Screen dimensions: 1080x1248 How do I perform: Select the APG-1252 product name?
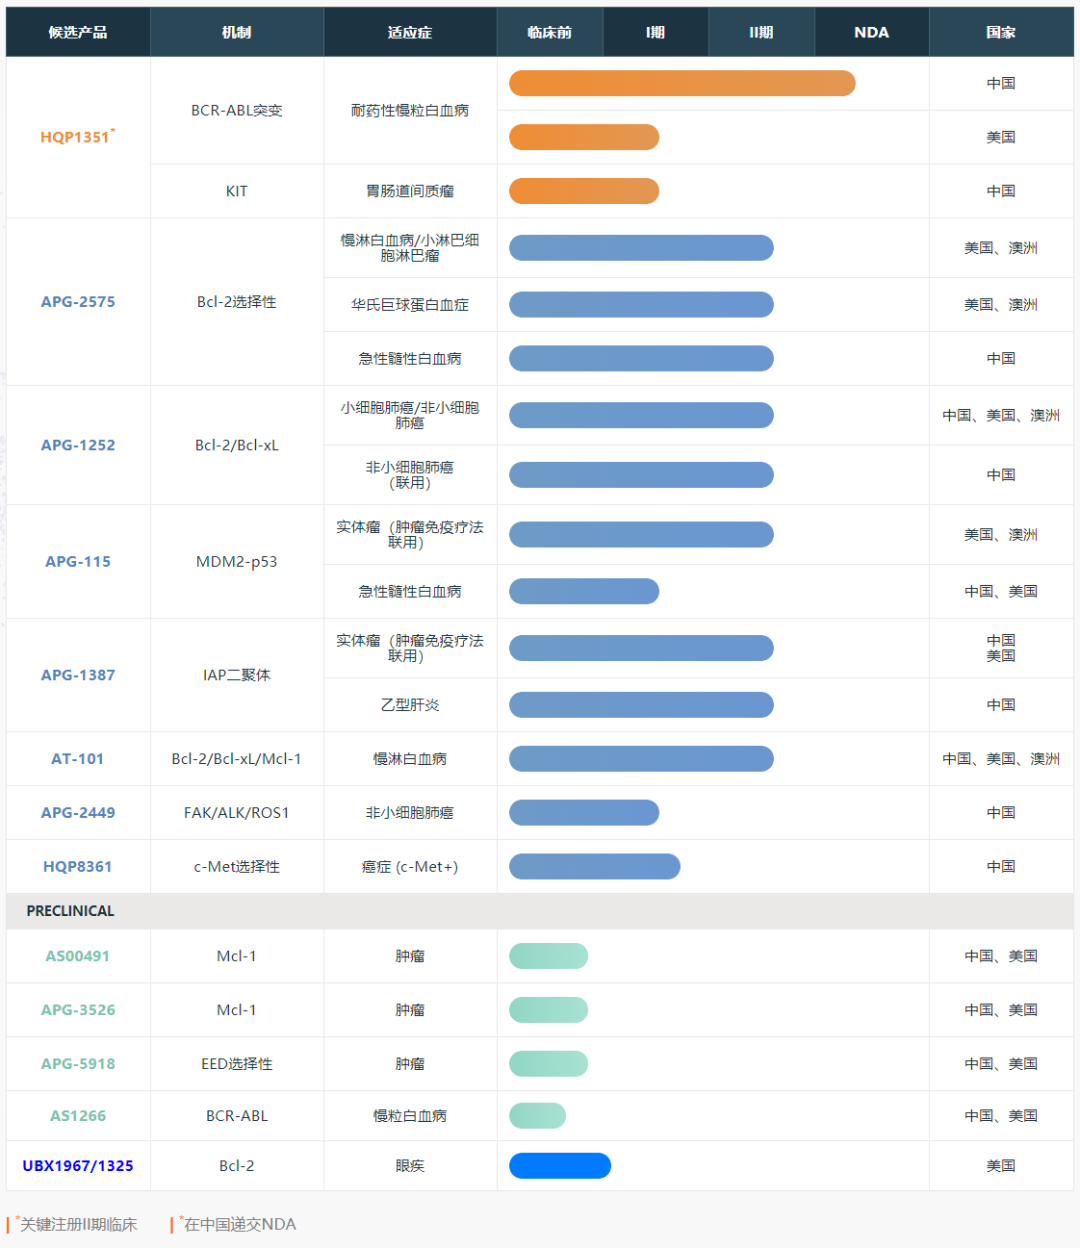tap(78, 445)
